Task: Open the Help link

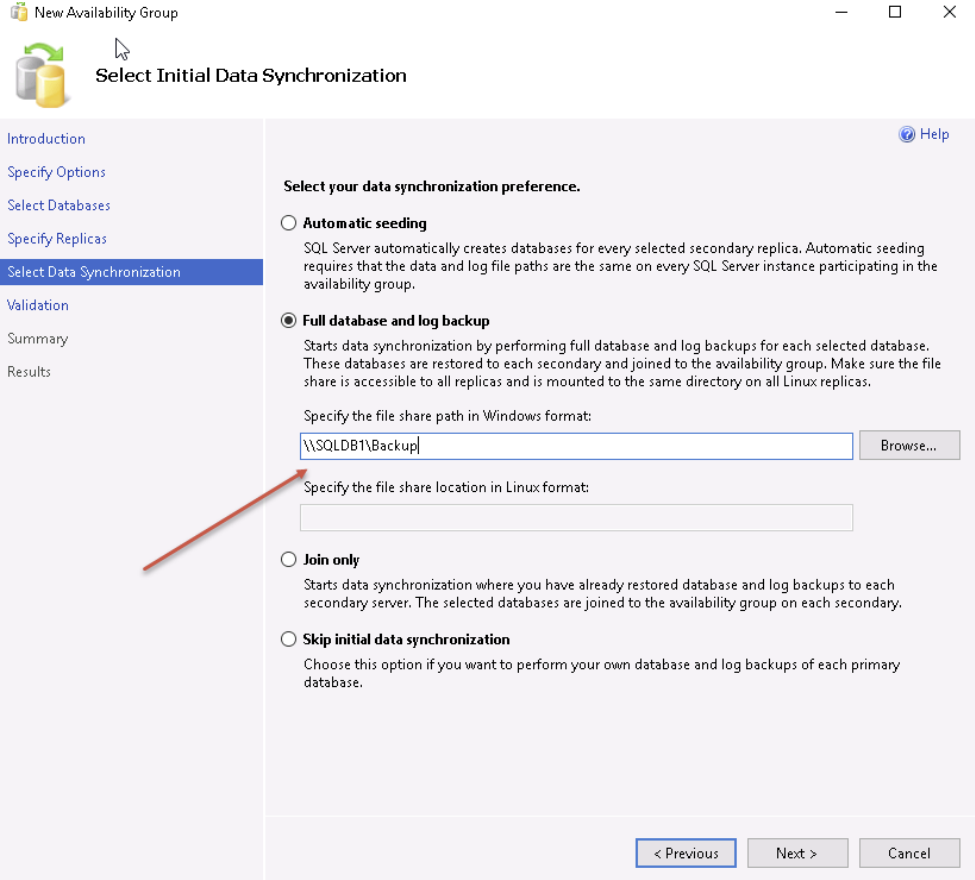Action: pos(934,134)
